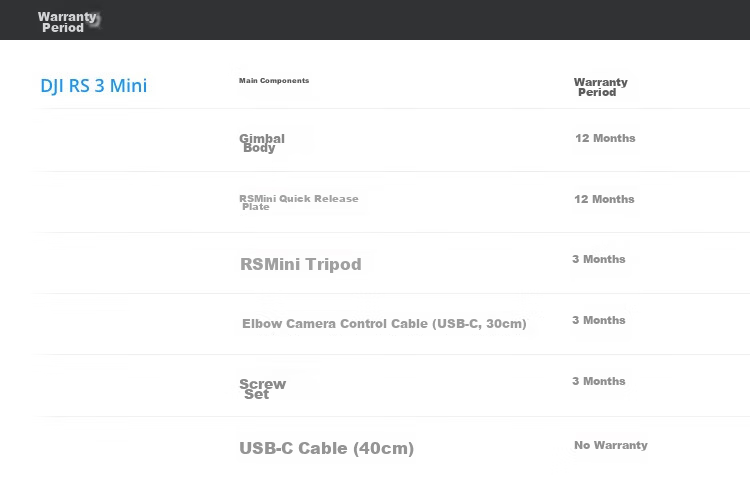Click 3 Months beside RSMini Tripod
Image resolution: width=750 pixels, height=493 pixels.
click(599, 259)
